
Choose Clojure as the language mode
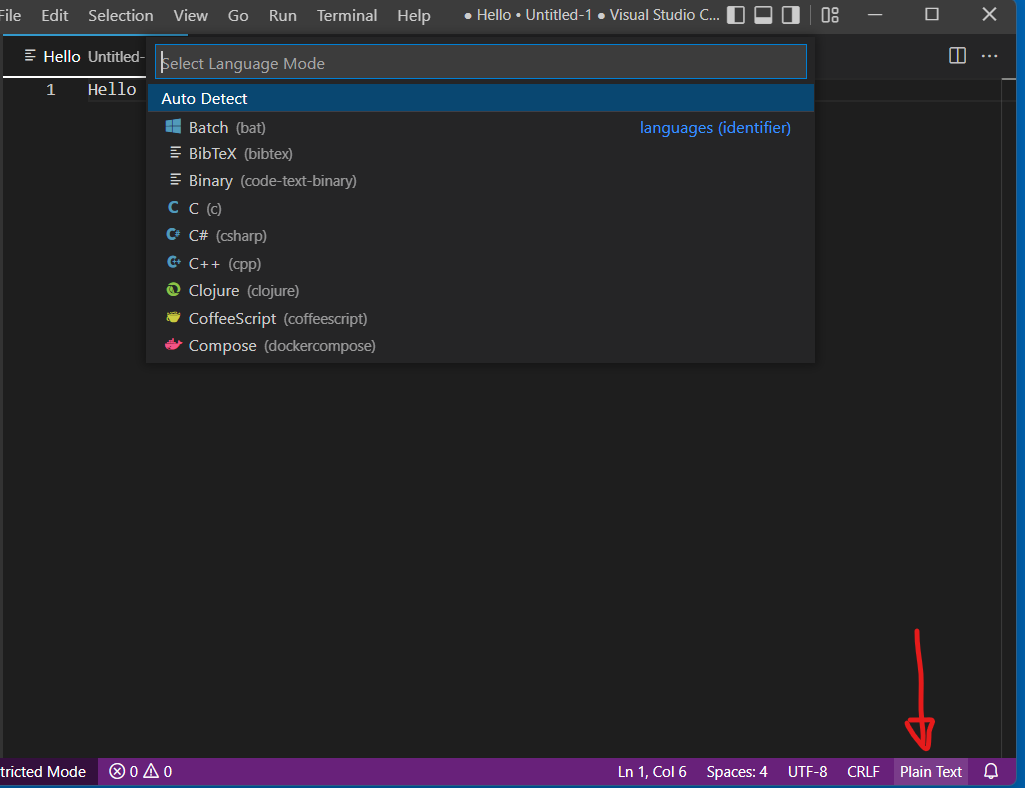(212, 290)
